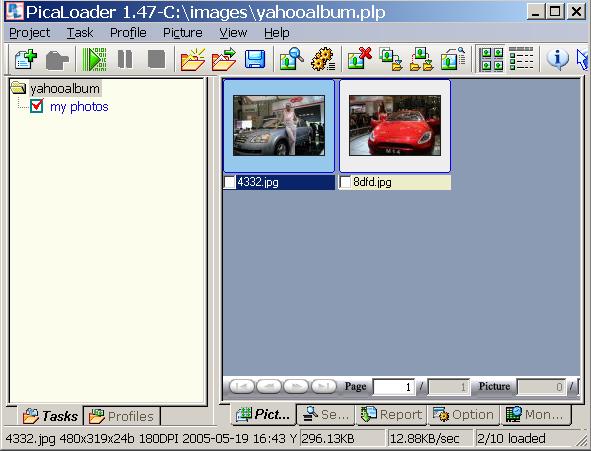Switch to the Profiles tab
The image size is (591, 451).
pos(121,416)
